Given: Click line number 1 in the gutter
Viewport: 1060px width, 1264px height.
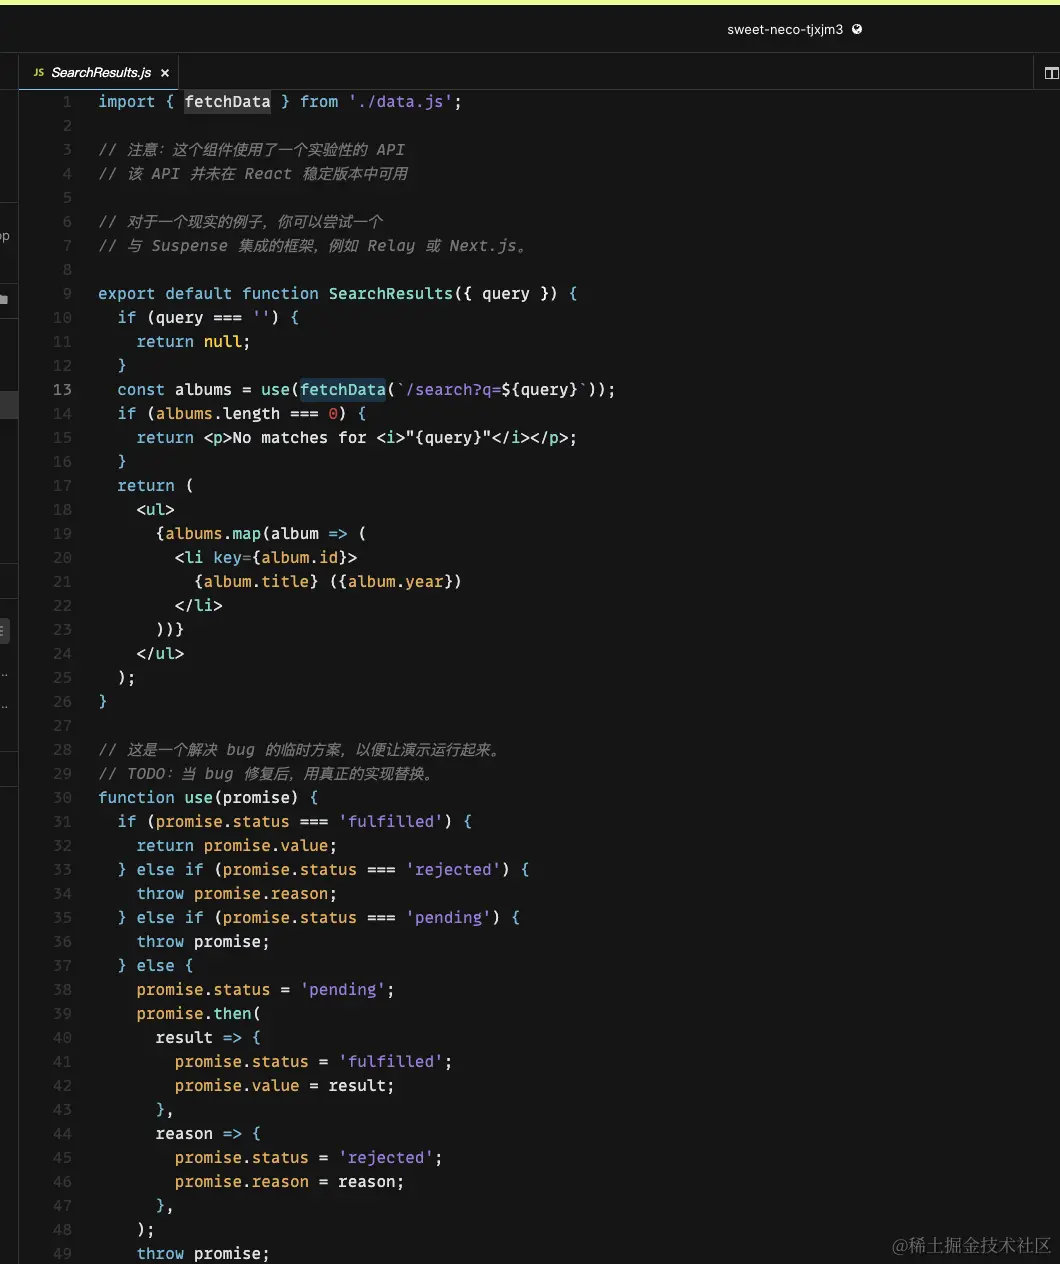Looking at the screenshot, I should 67,102.
